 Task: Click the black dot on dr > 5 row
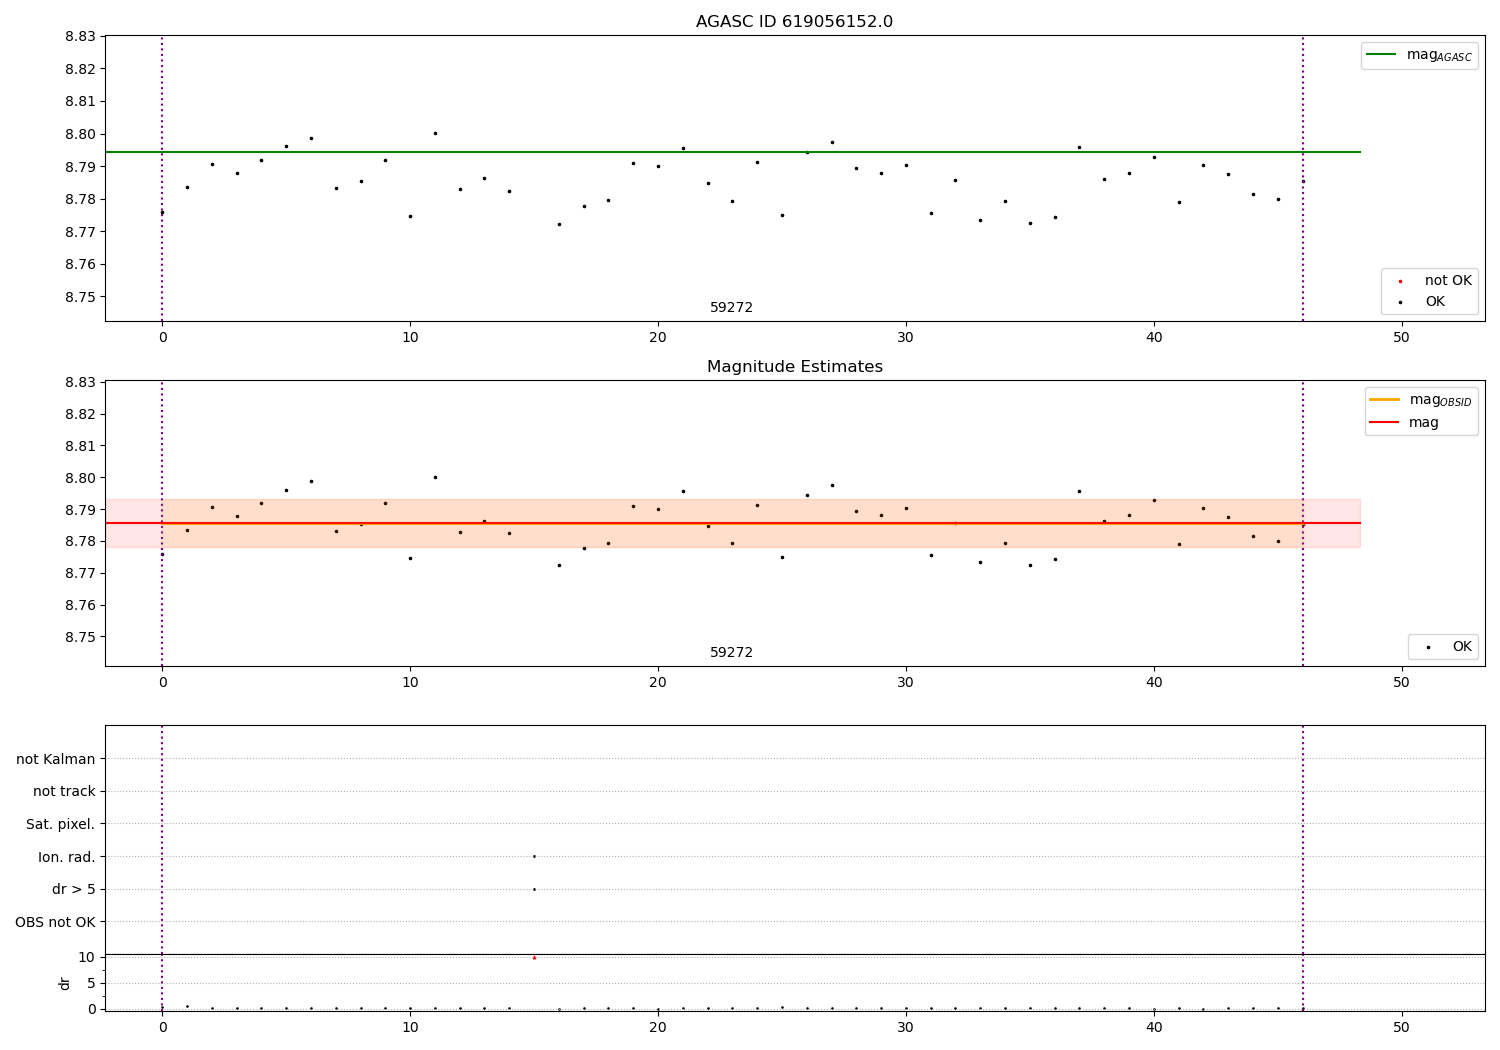534,889
